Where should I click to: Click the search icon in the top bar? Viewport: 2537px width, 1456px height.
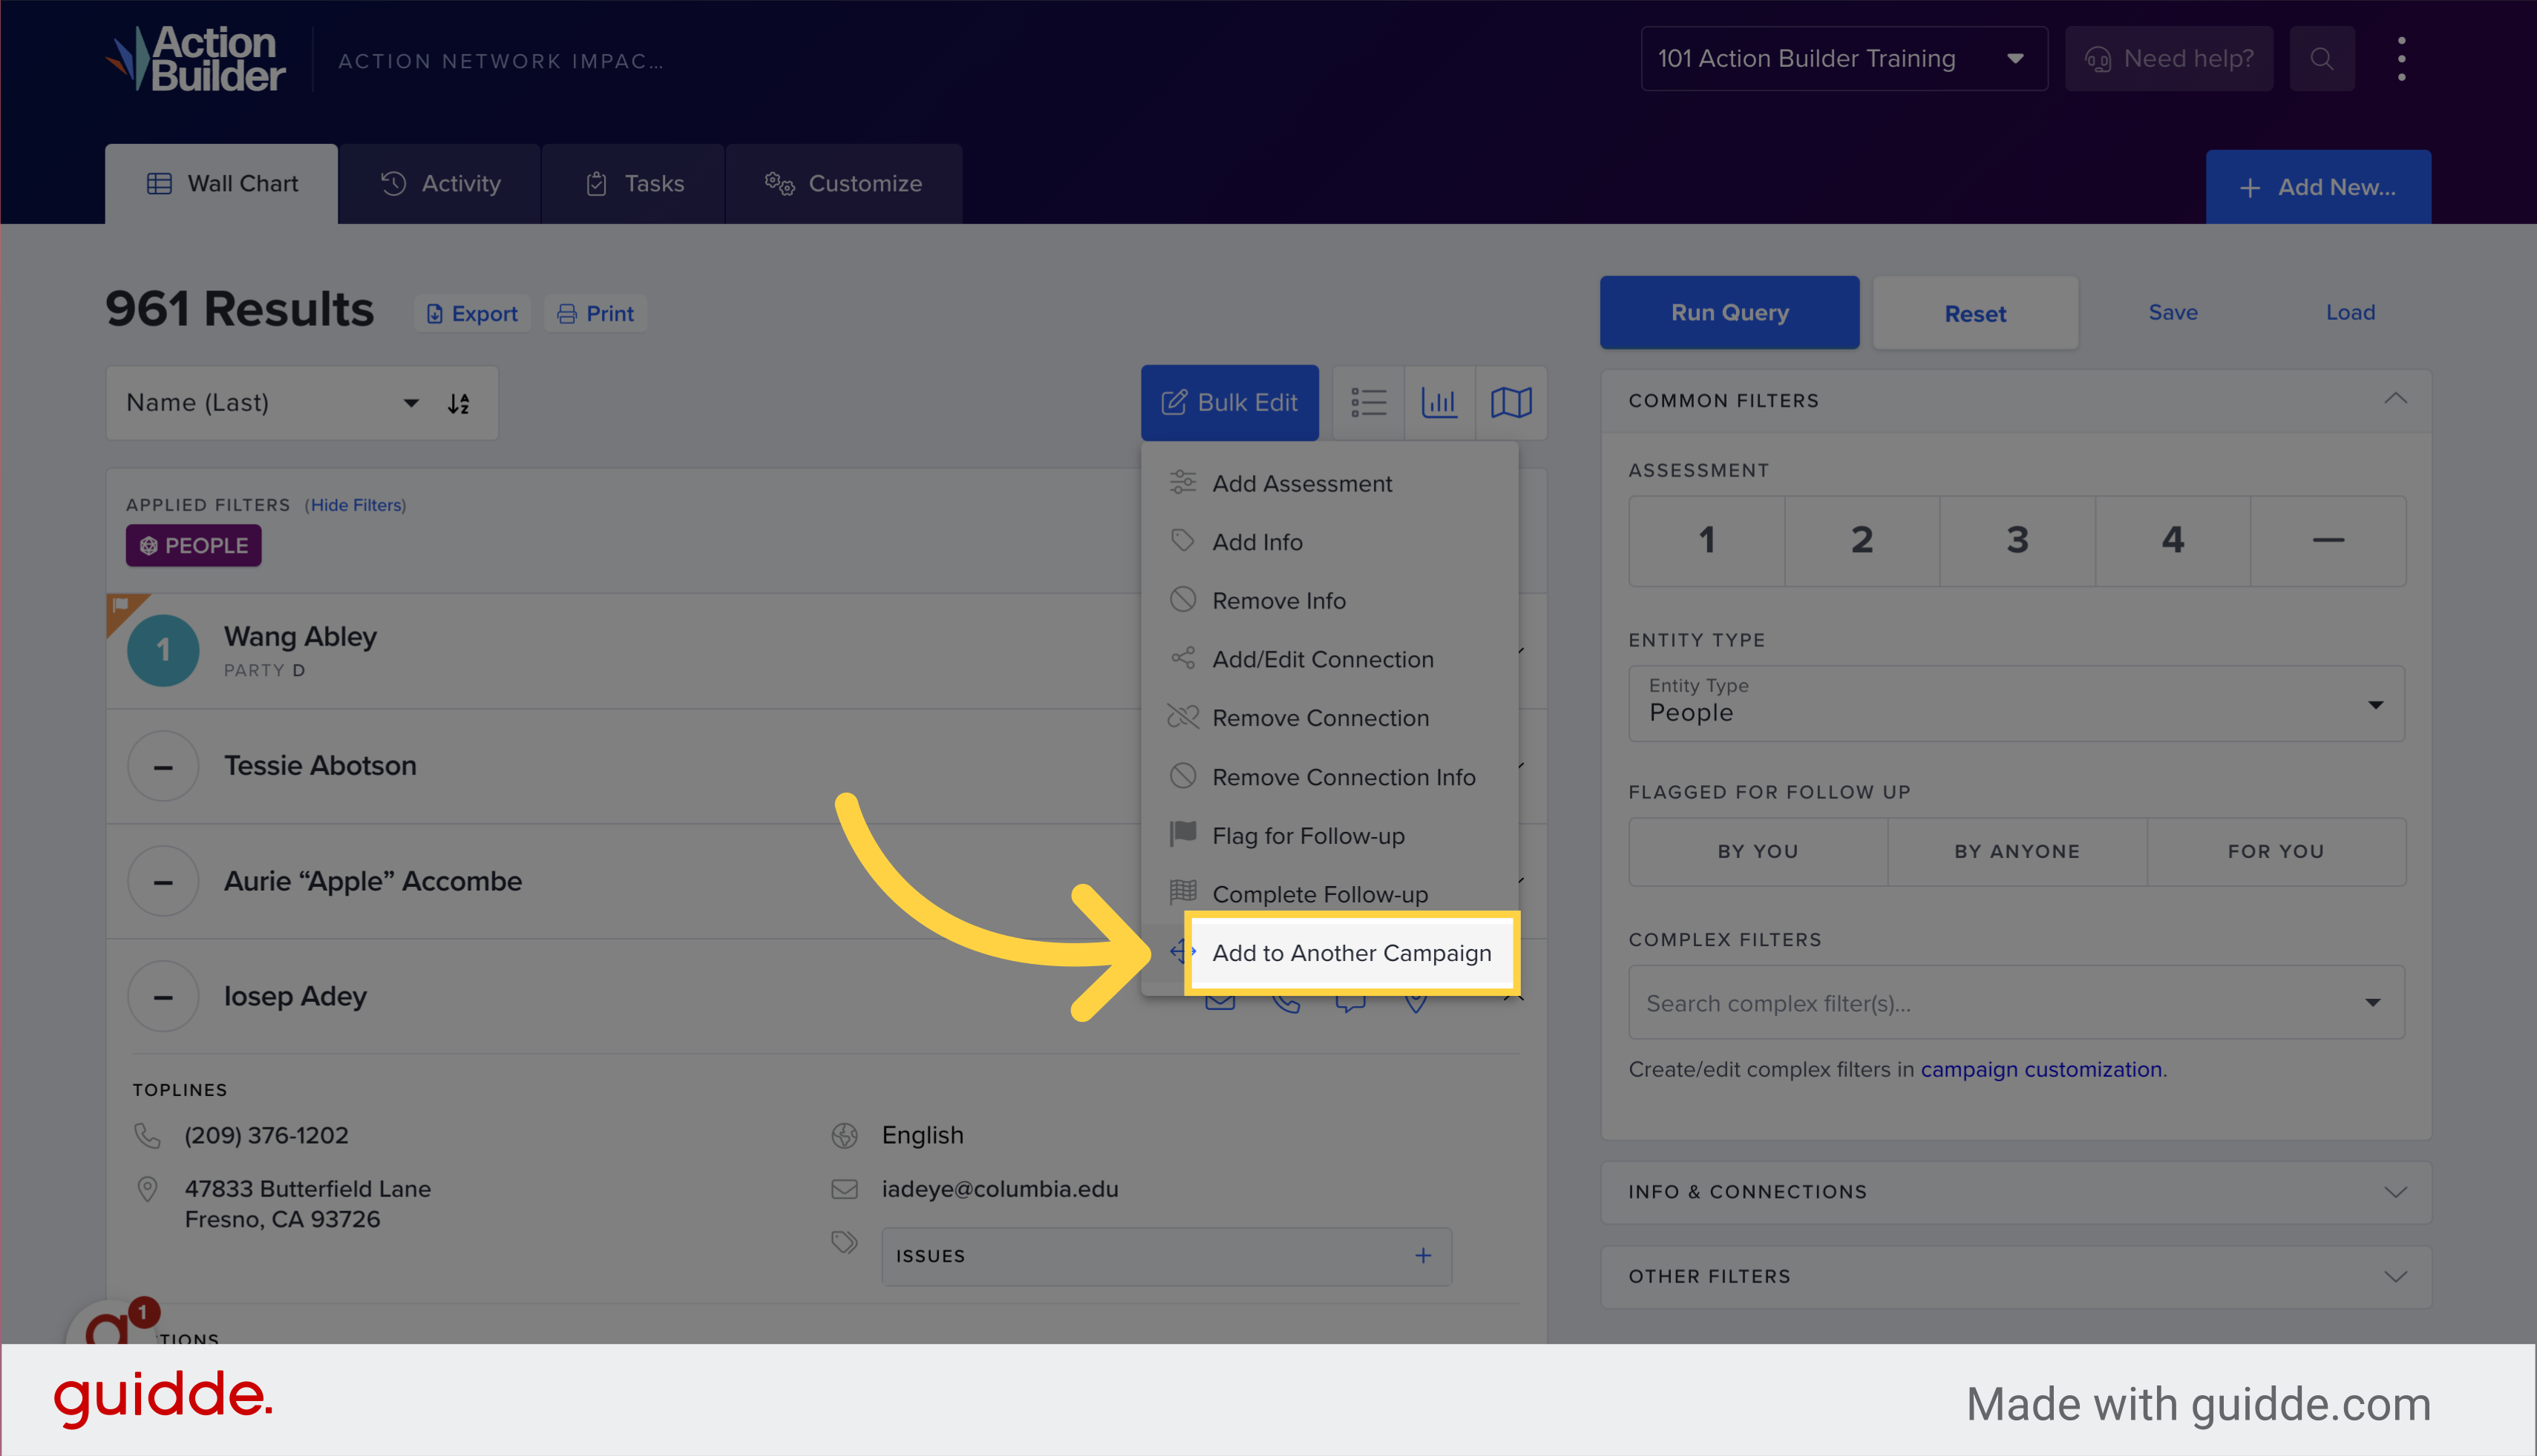coord(2322,58)
